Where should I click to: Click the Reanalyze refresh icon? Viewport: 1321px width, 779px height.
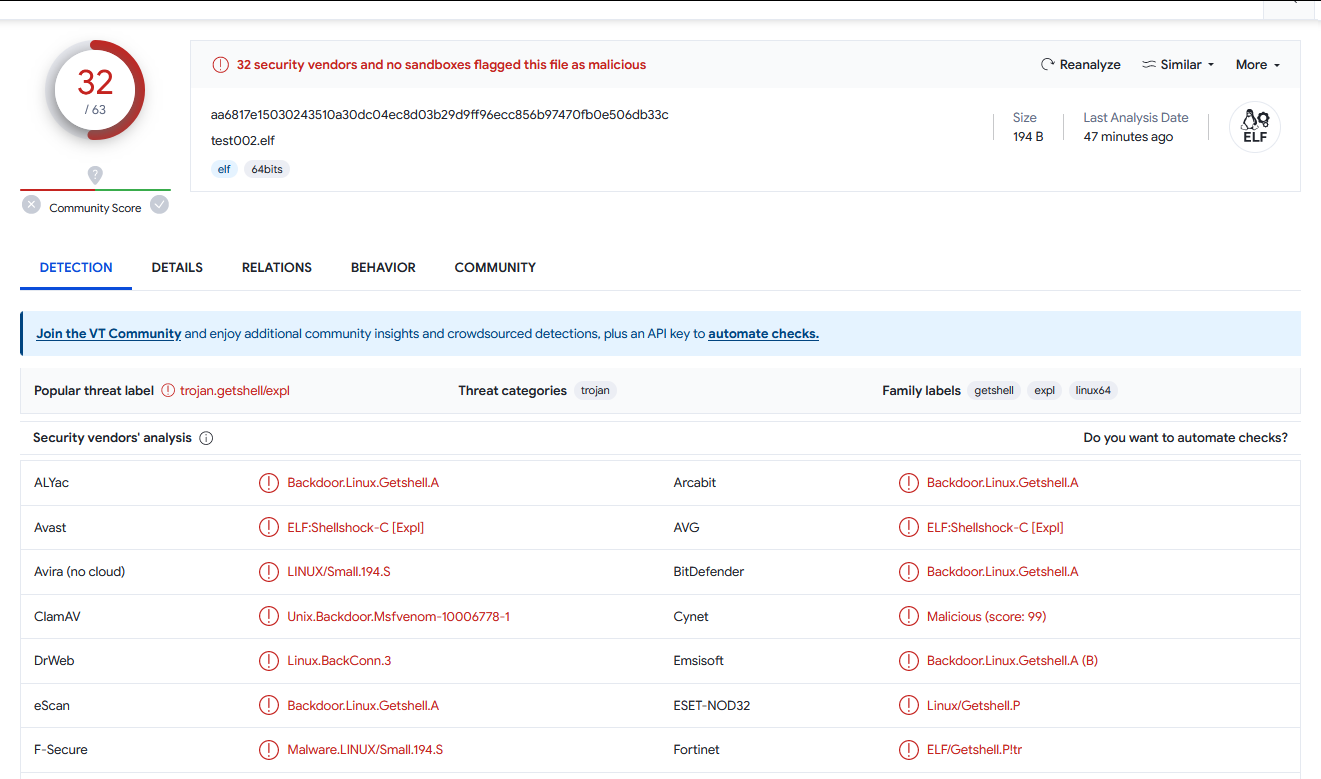point(1048,64)
